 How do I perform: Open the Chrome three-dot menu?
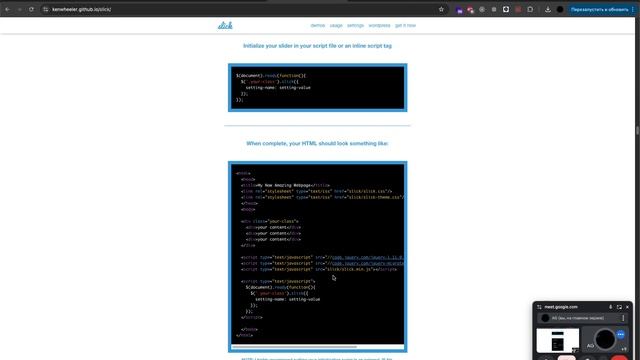633,9
